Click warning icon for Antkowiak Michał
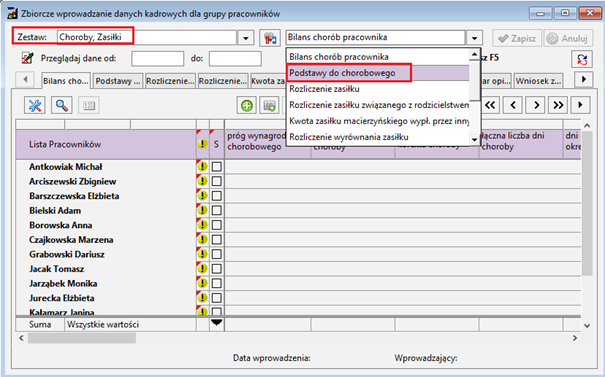The width and height of the screenshot is (605, 377). (x=202, y=167)
